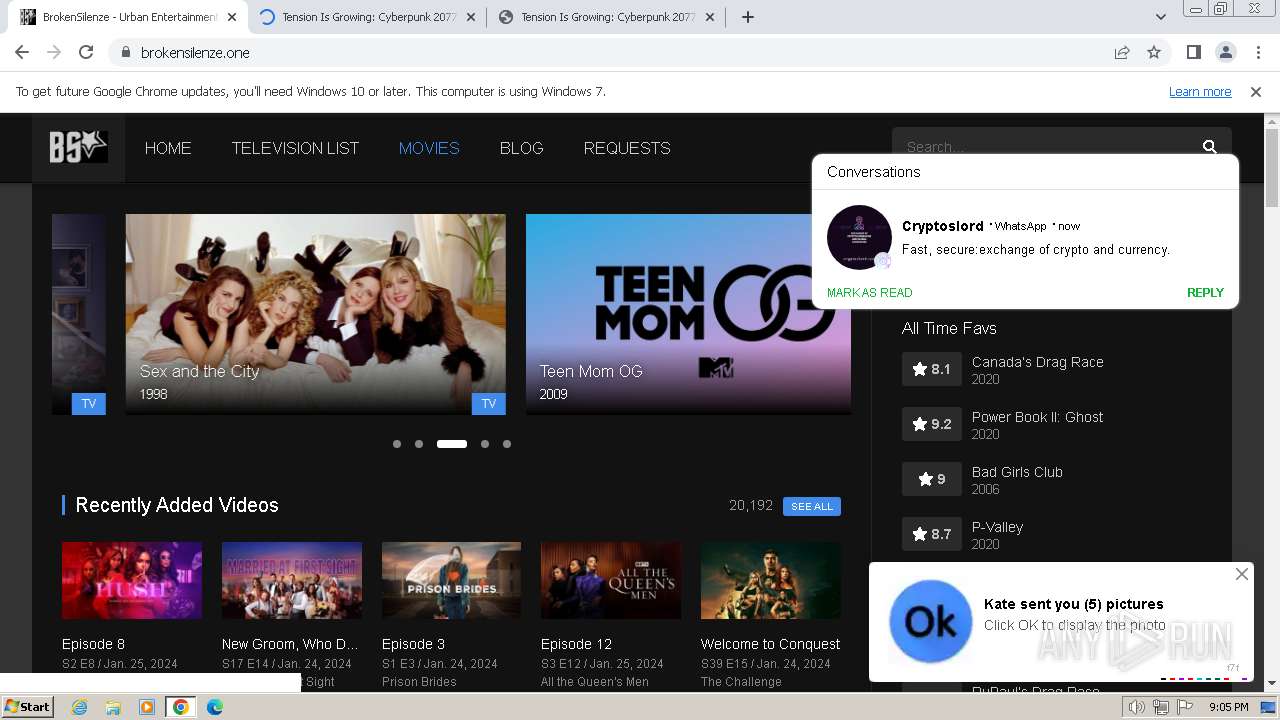Image resolution: width=1280 pixels, height=720 pixels.
Task: Launch Internet Explorer from taskbar
Action: pyautogui.click(x=80, y=707)
